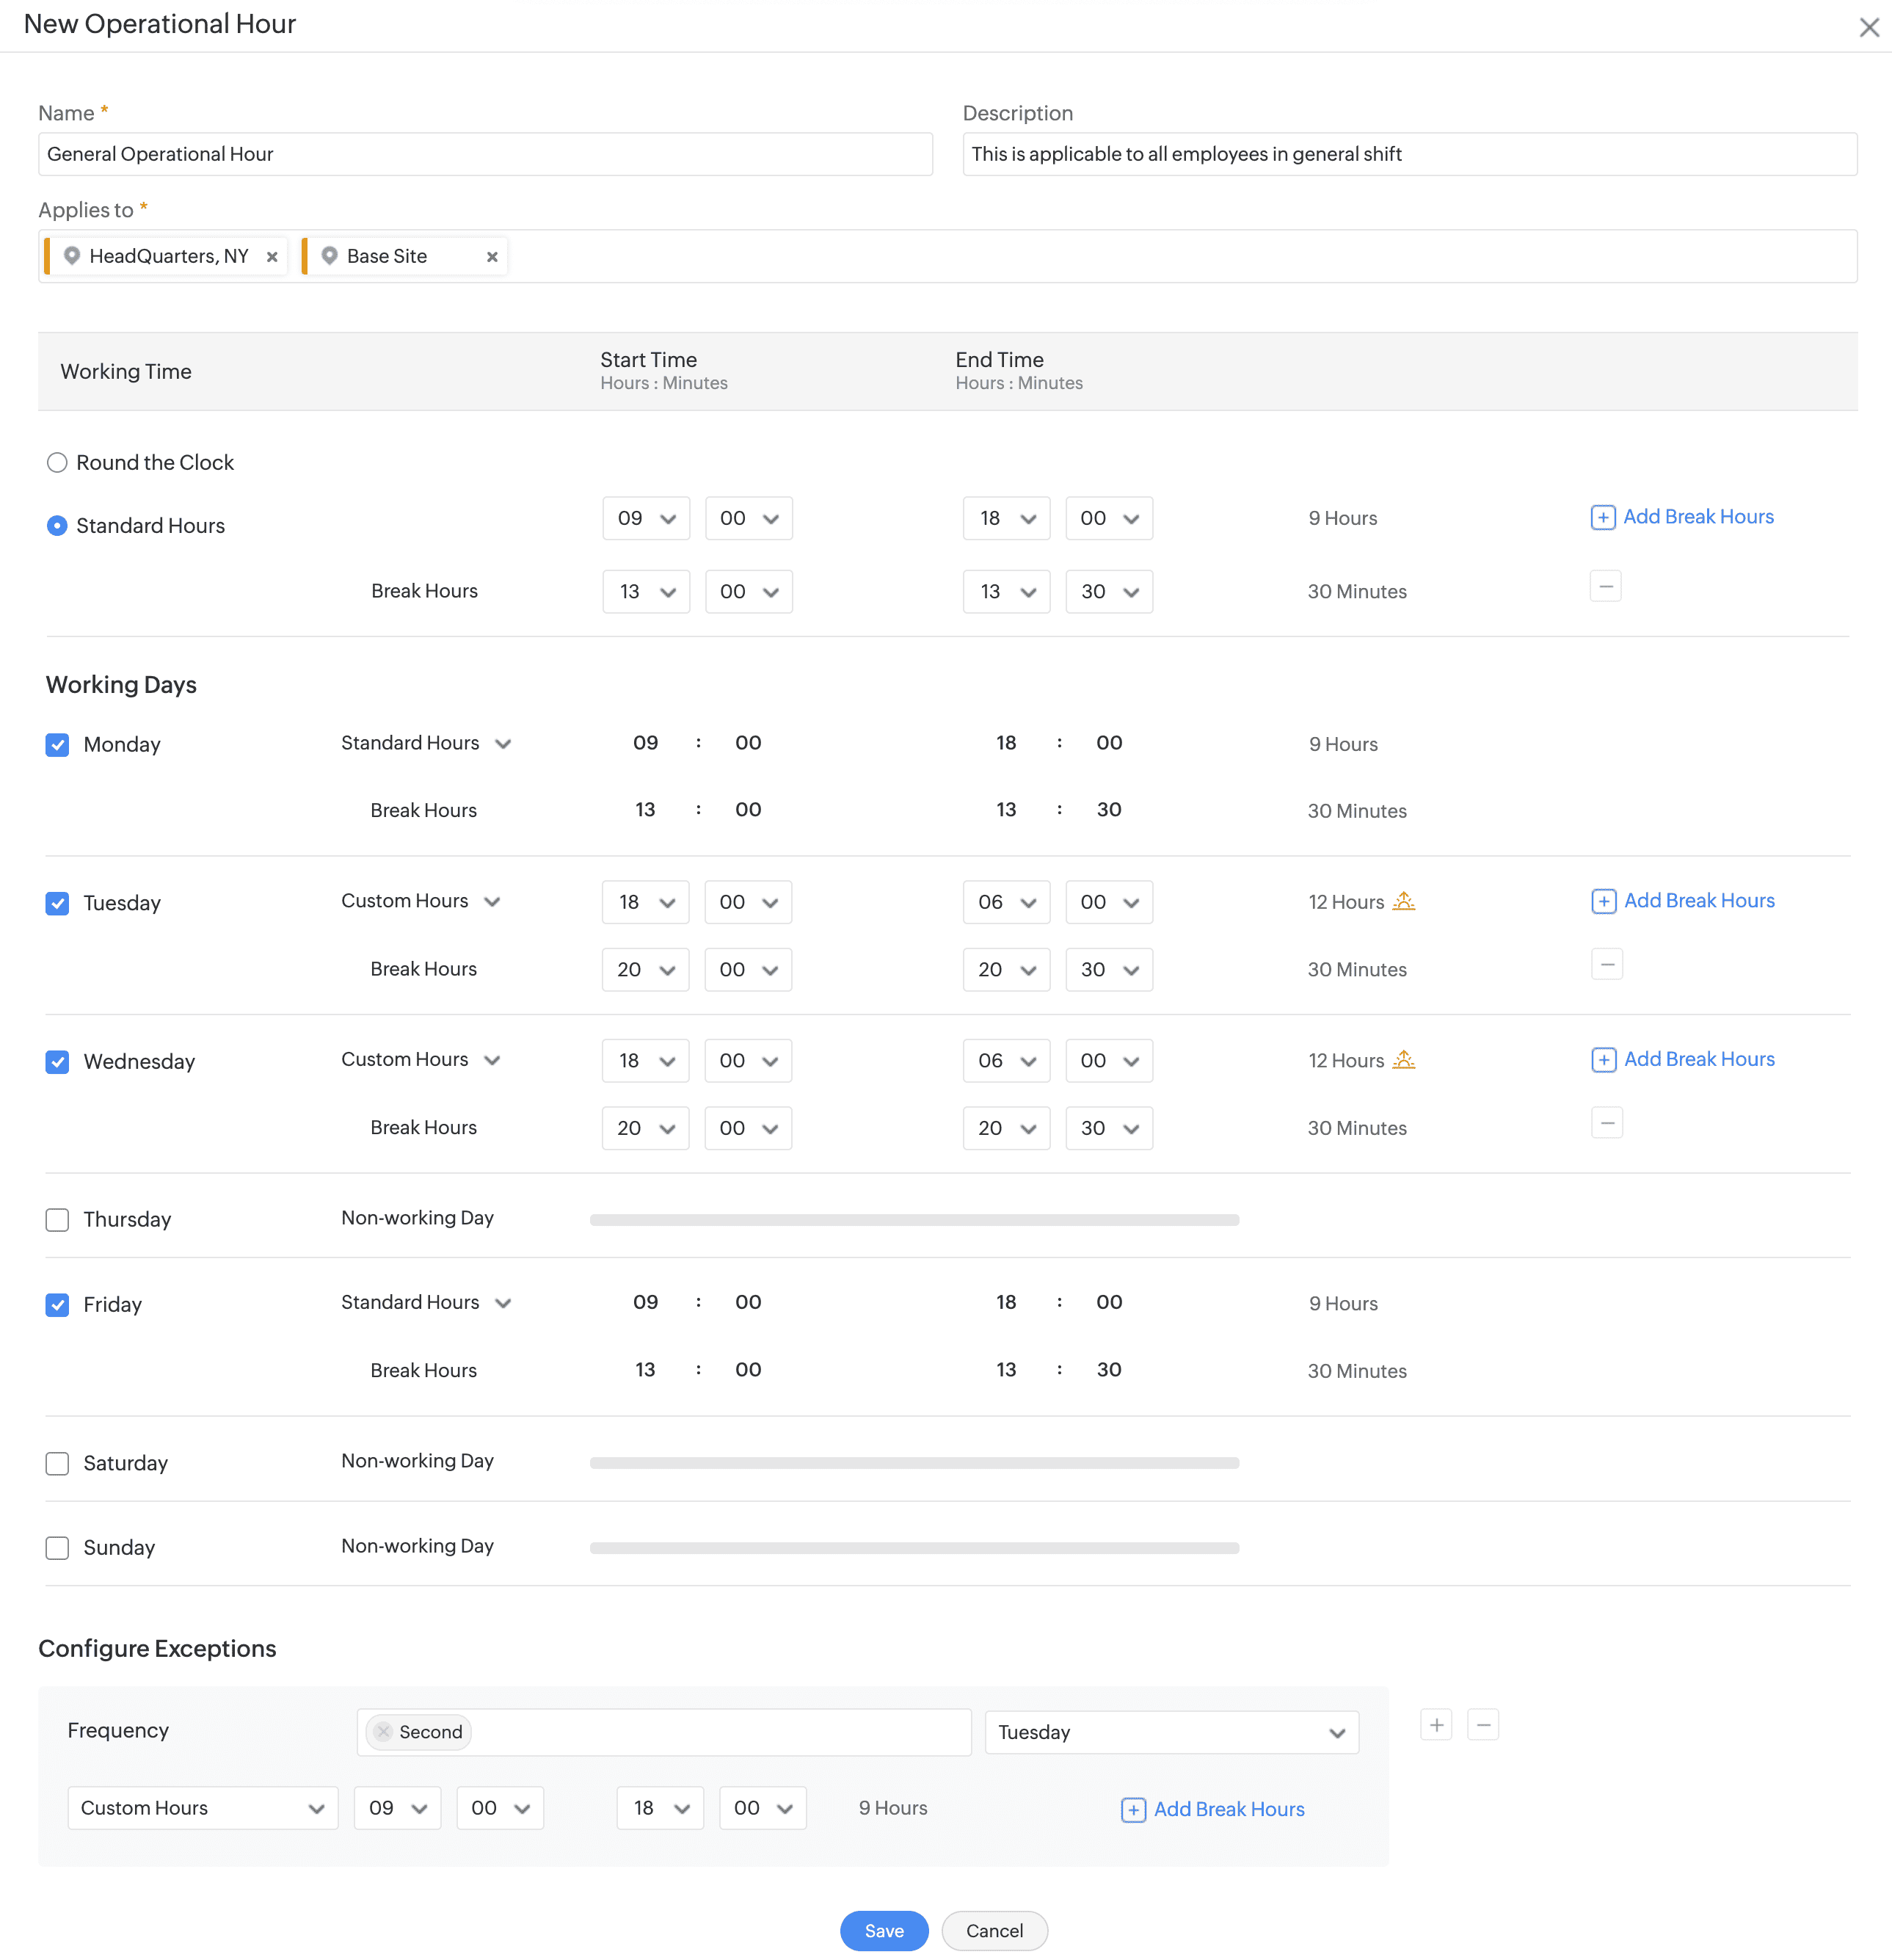The width and height of the screenshot is (1892, 1960).
Task: Save the operational hour
Action: click(883, 1931)
